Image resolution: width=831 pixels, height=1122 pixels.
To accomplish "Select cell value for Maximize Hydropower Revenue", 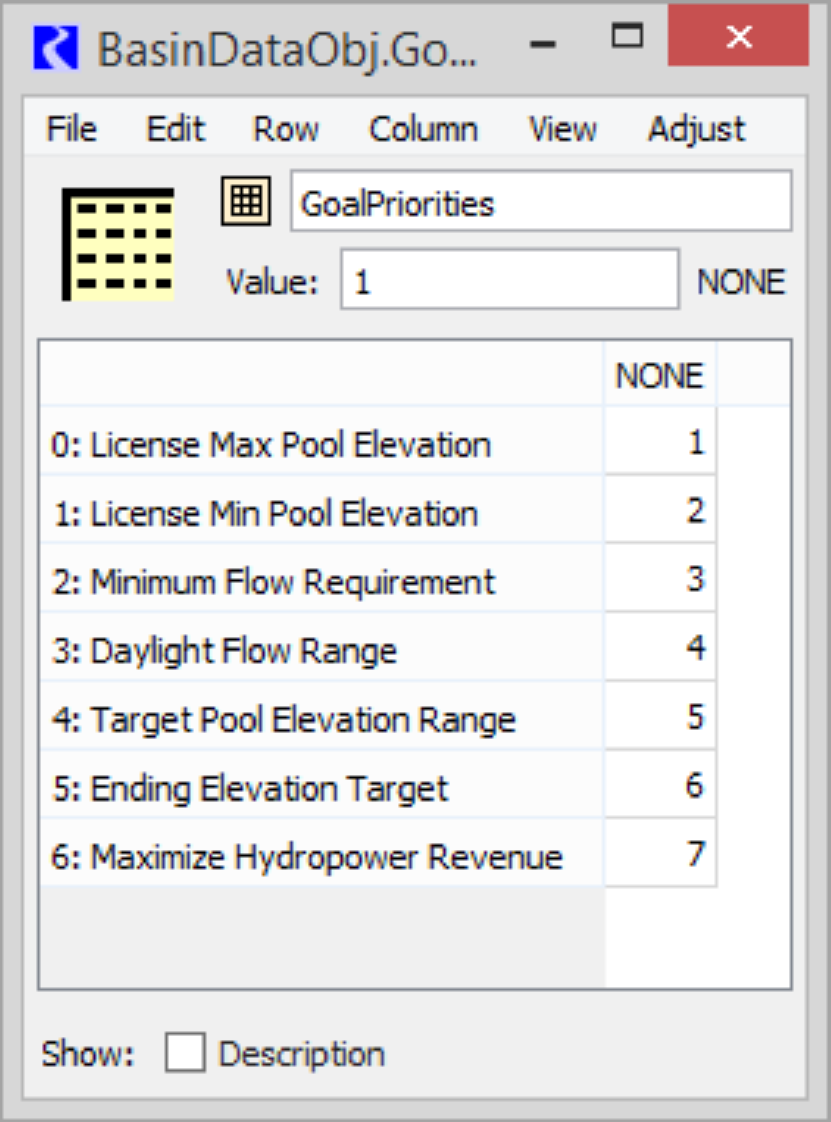I will click(x=659, y=856).
